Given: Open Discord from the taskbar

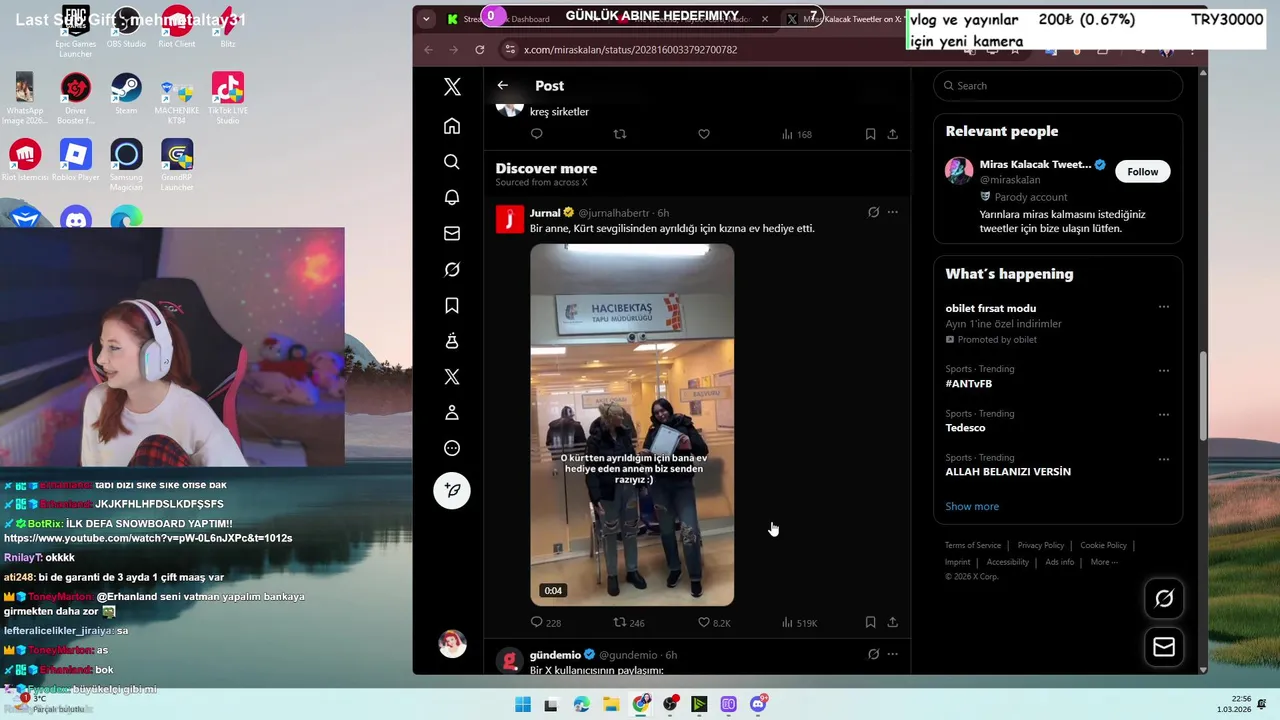Looking at the screenshot, I should click(758, 704).
